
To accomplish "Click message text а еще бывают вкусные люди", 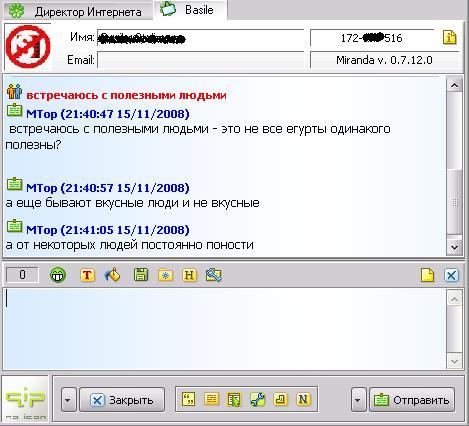I will click(132, 203).
